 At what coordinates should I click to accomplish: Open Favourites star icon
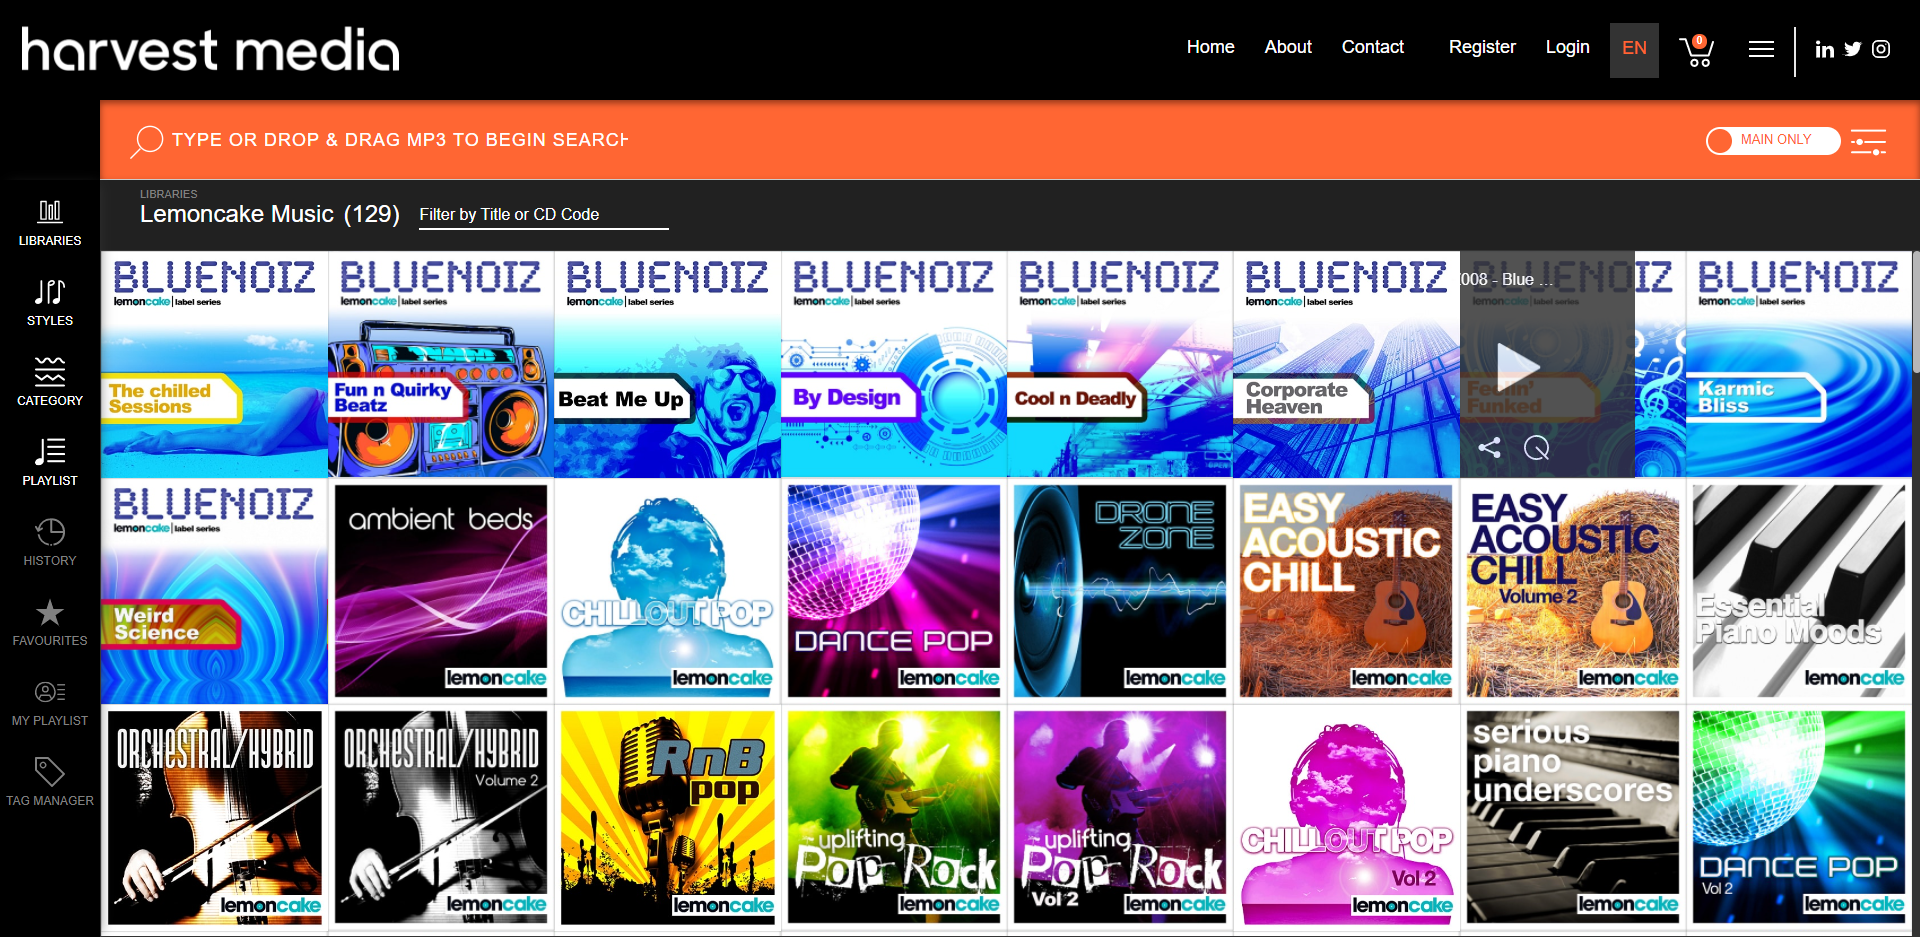coord(50,612)
